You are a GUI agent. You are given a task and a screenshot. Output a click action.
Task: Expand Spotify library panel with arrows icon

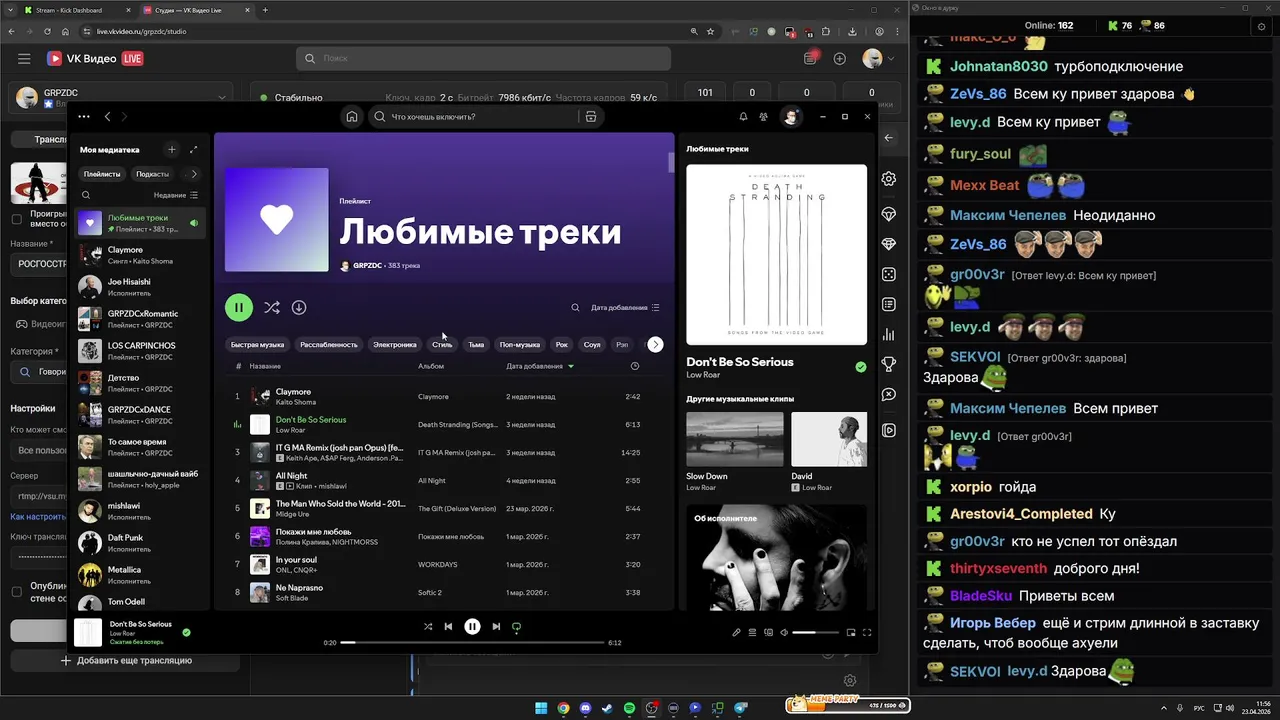tap(193, 149)
